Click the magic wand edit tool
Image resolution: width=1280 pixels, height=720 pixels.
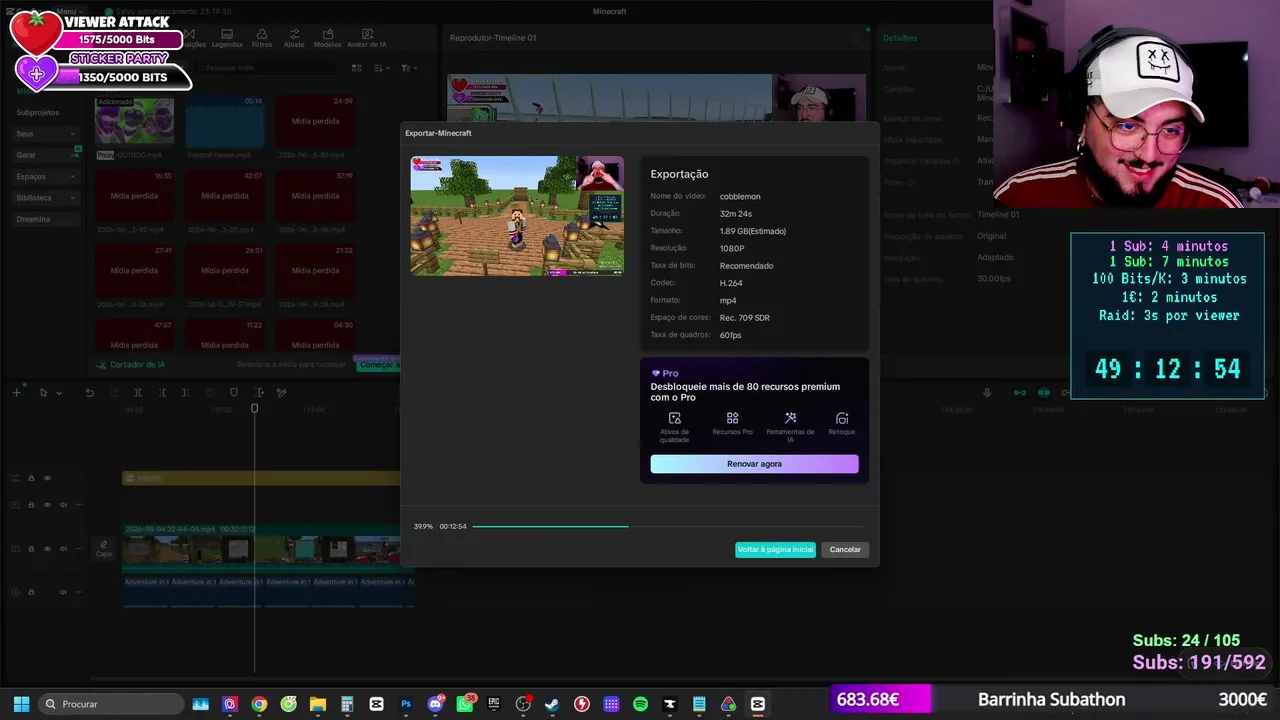pos(282,393)
